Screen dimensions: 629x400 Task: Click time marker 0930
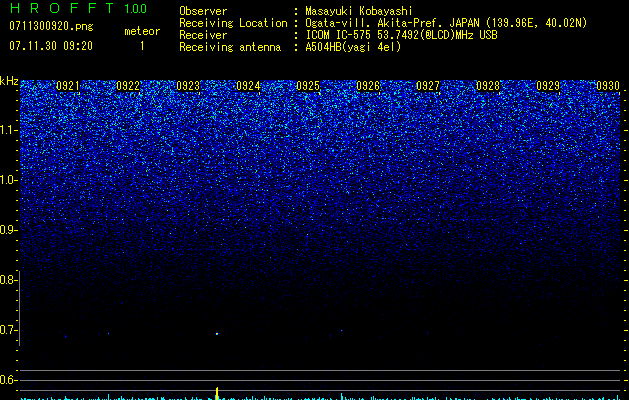click(x=608, y=86)
